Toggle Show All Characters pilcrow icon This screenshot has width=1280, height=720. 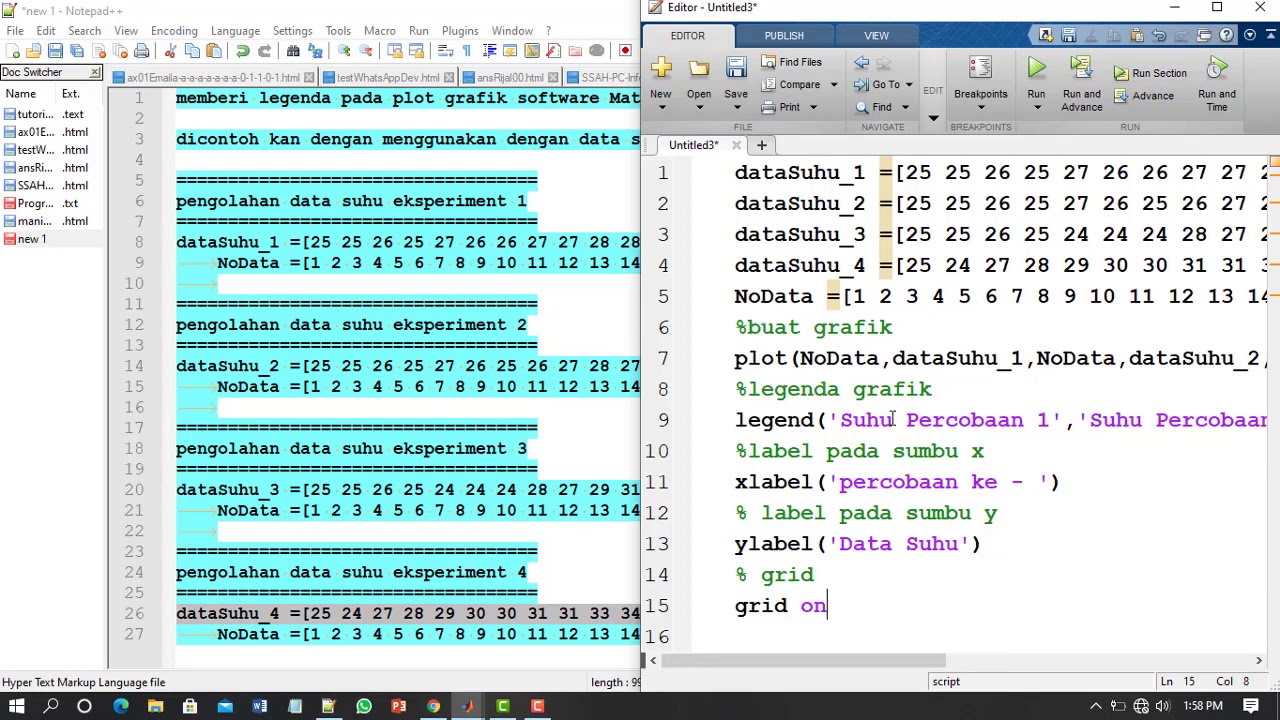pos(467,51)
